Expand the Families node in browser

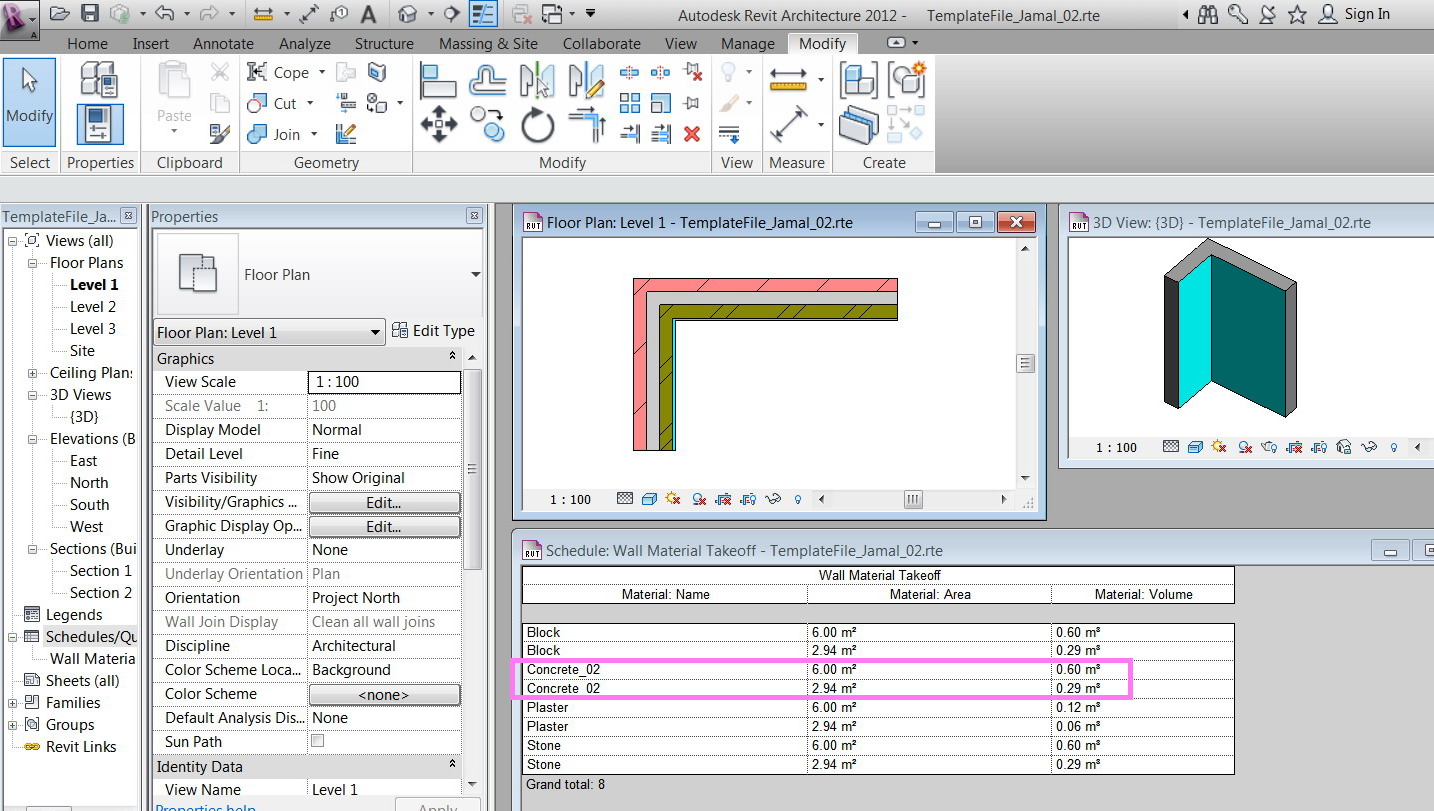click(13, 703)
